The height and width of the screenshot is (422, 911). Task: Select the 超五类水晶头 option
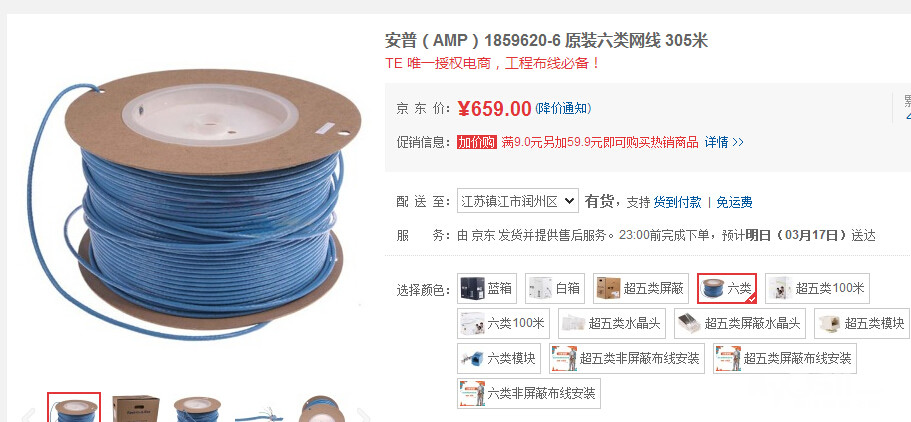coord(612,323)
